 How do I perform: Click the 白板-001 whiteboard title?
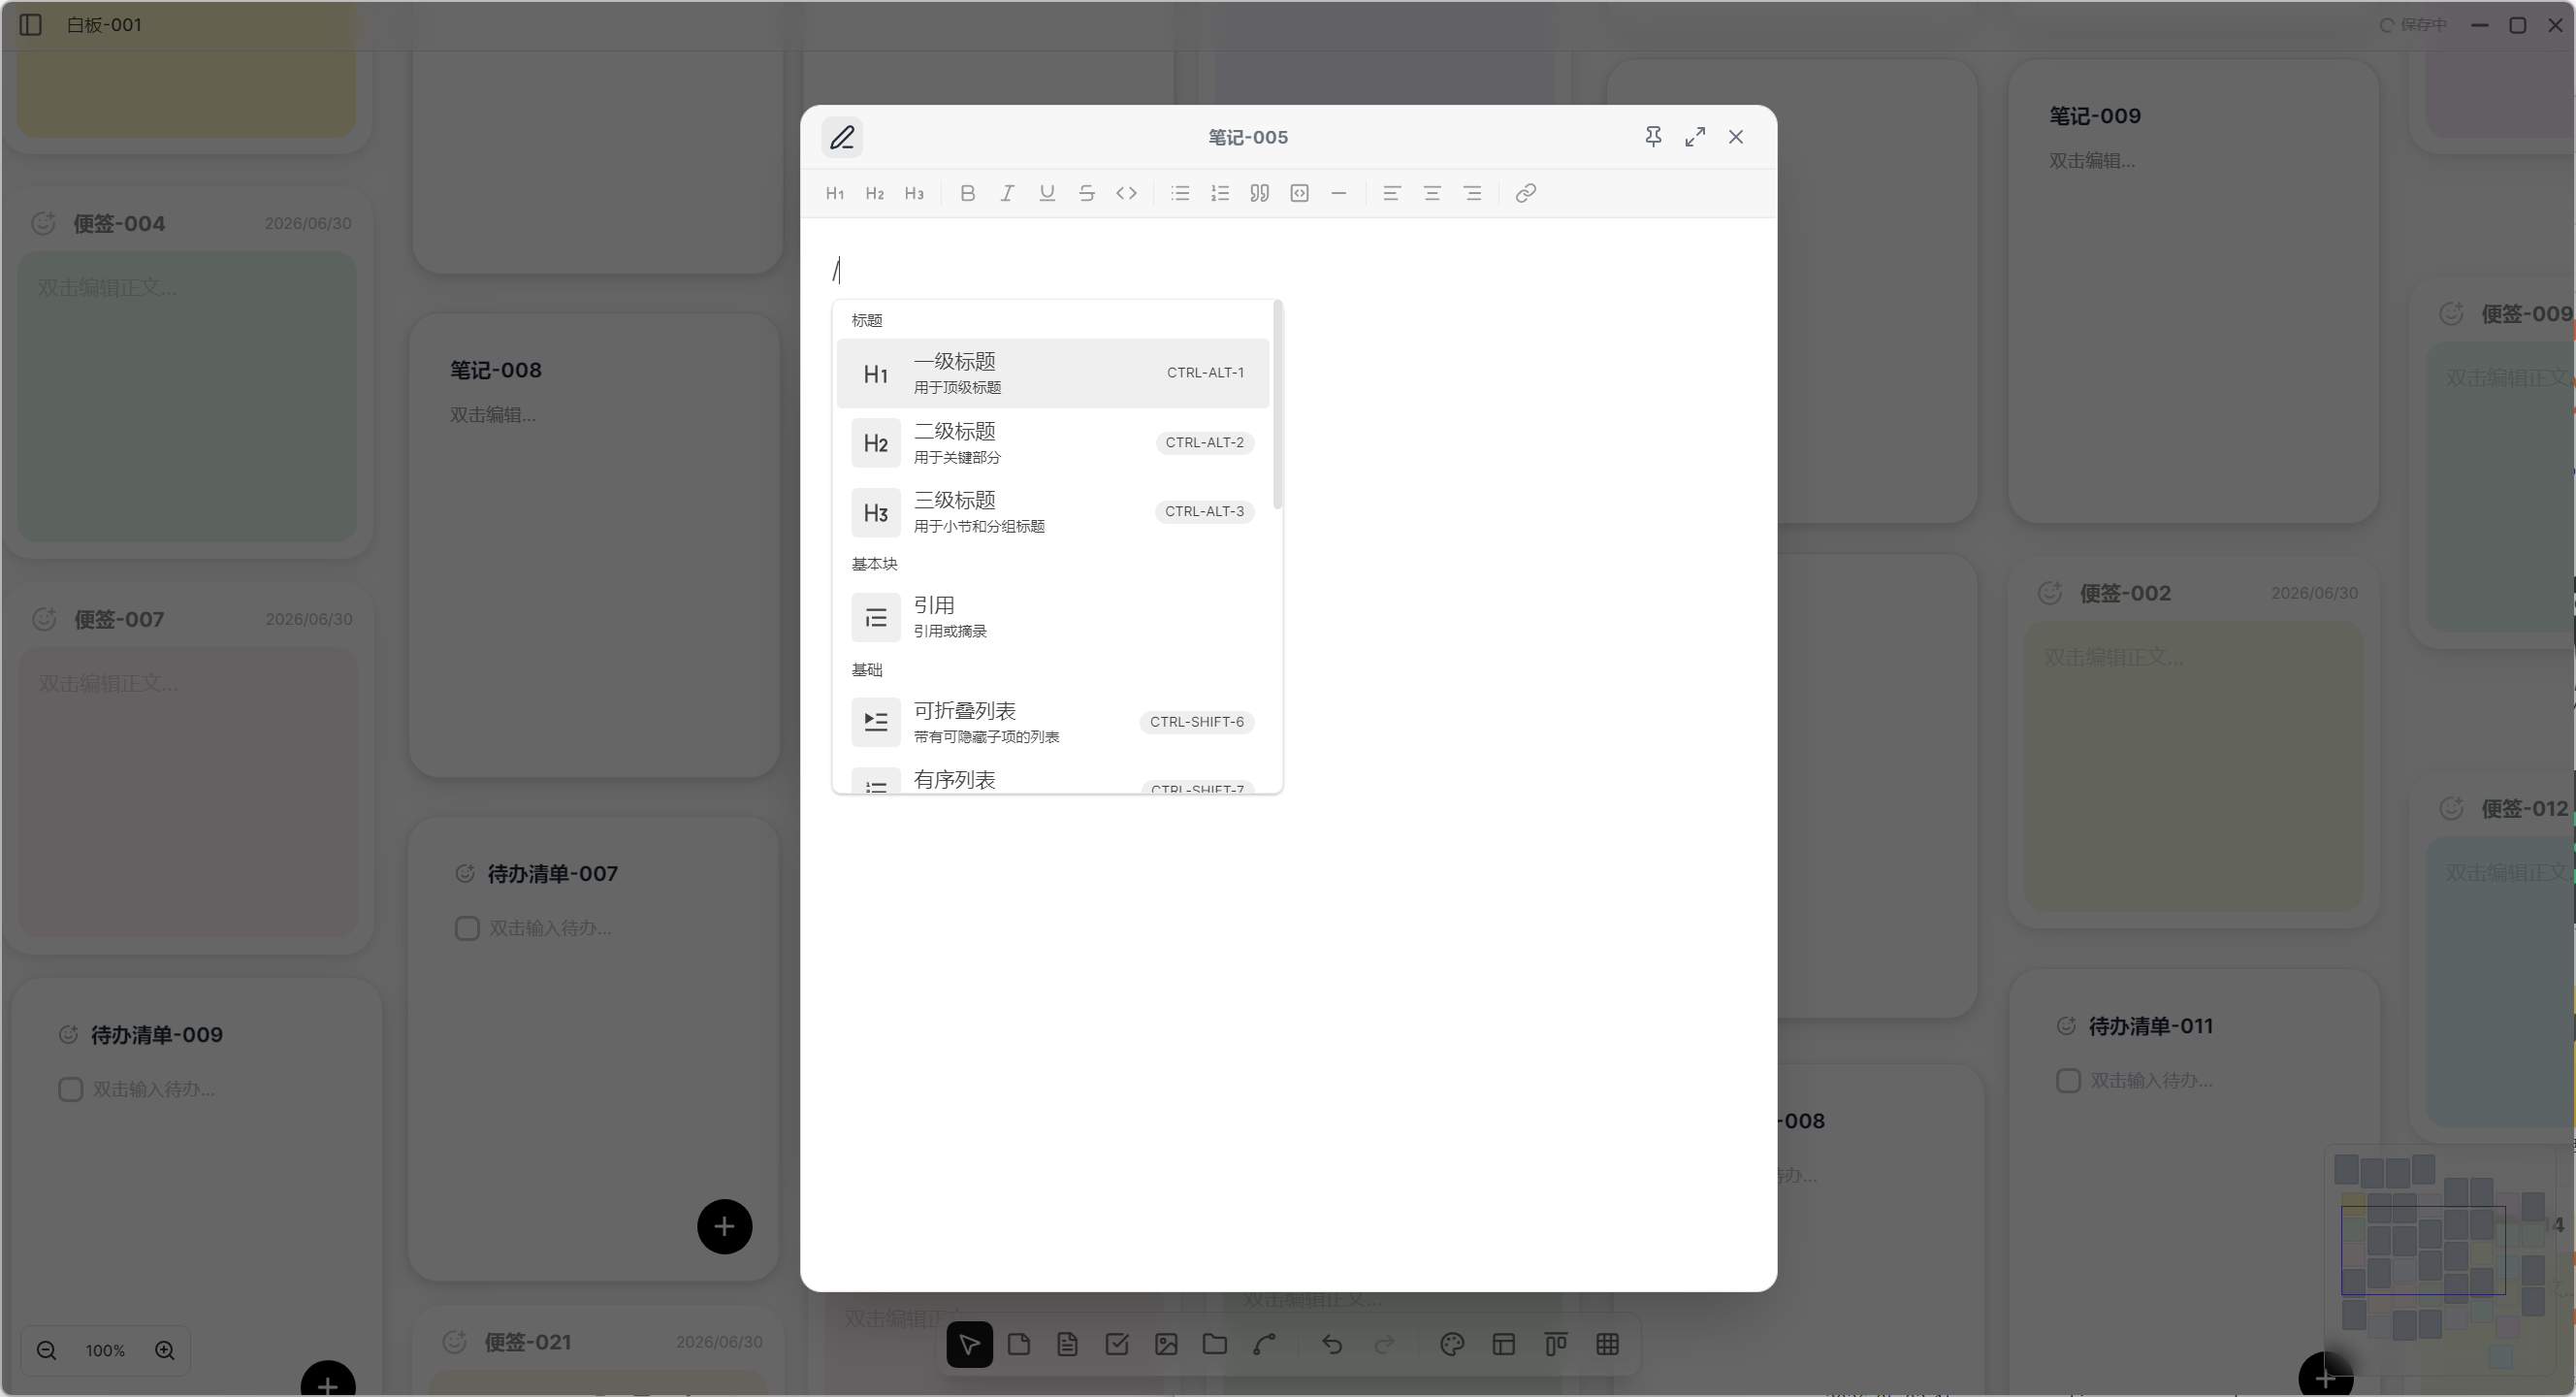tap(104, 25)
